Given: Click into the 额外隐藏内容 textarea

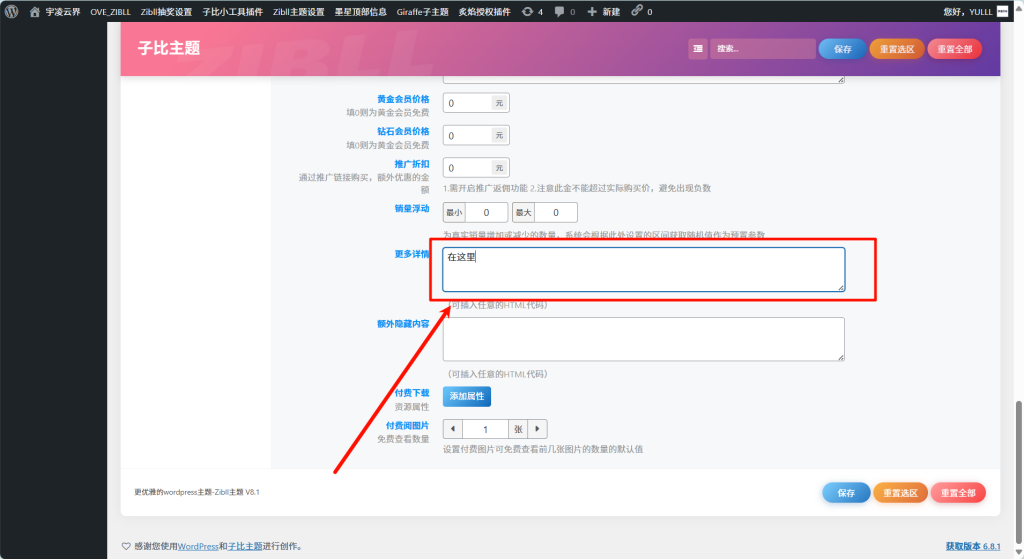Looking at the screenshot, I should (x=644, y=339).
